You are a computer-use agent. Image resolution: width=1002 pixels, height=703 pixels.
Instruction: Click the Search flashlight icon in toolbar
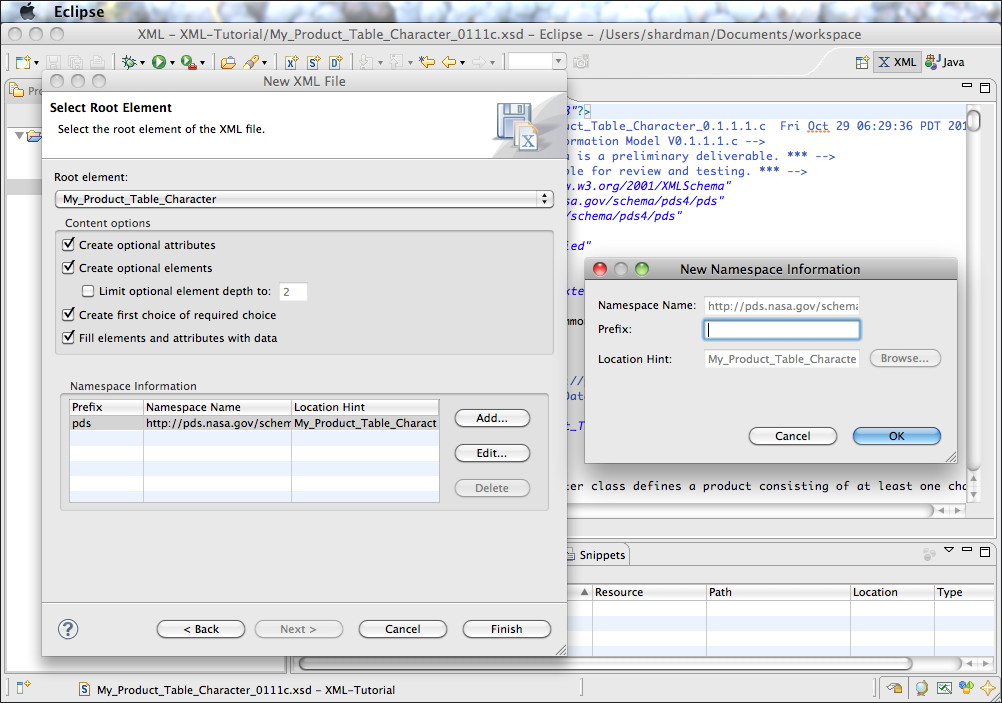click(251, 62)
